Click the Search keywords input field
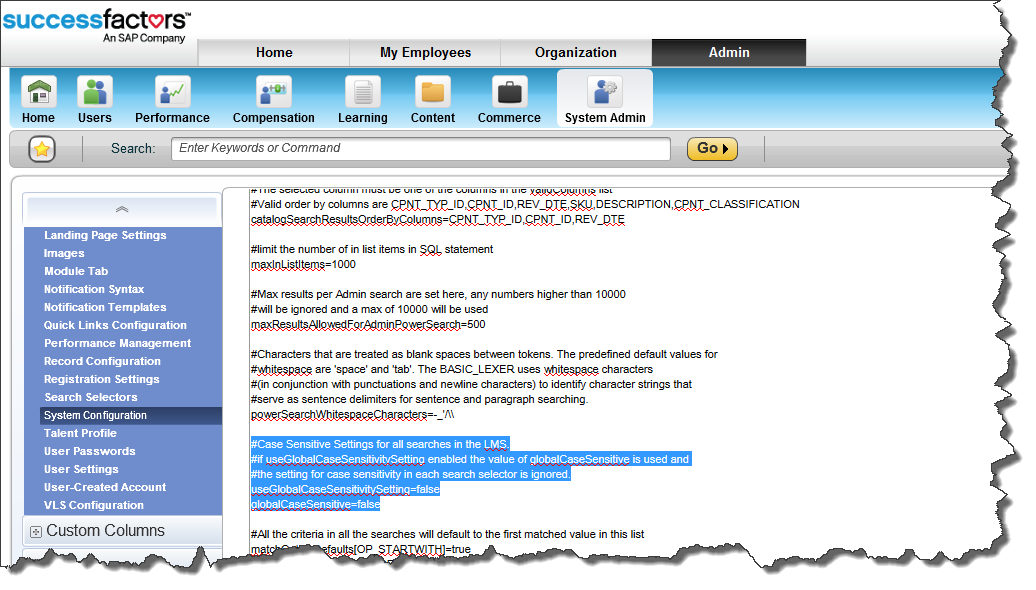1036x590 pixels. coord(421,149)
